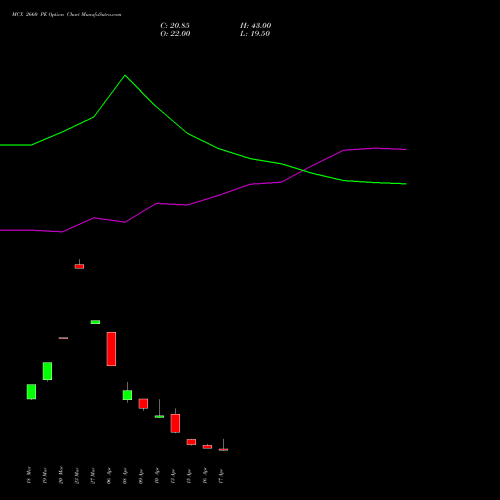Image resolution: width=500 pixels, height=500 pixels.
Task: Click the chart title text at the top
Action: (x=67, y=14)
